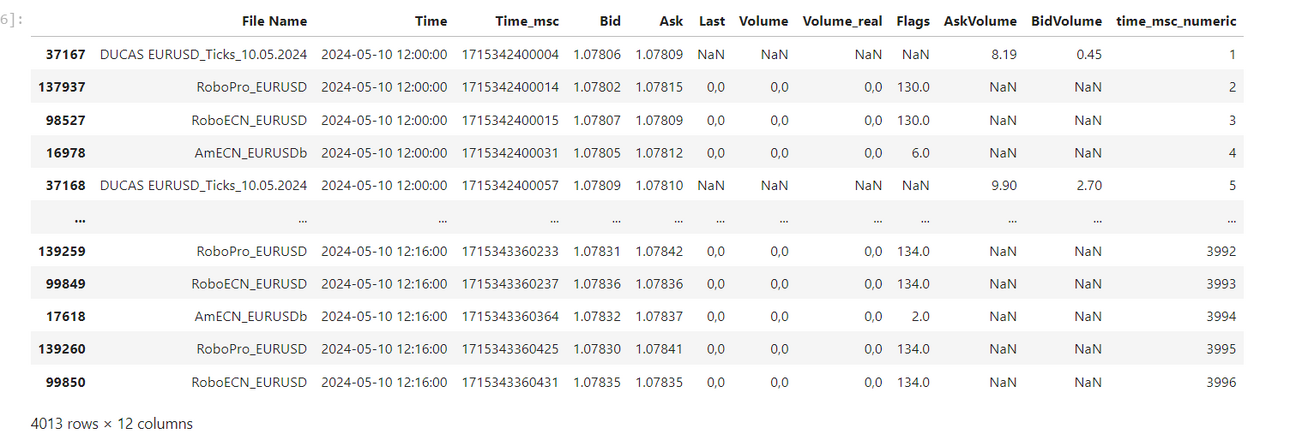Select row index 99850
1290x440 pixels.
pos(66,382)
